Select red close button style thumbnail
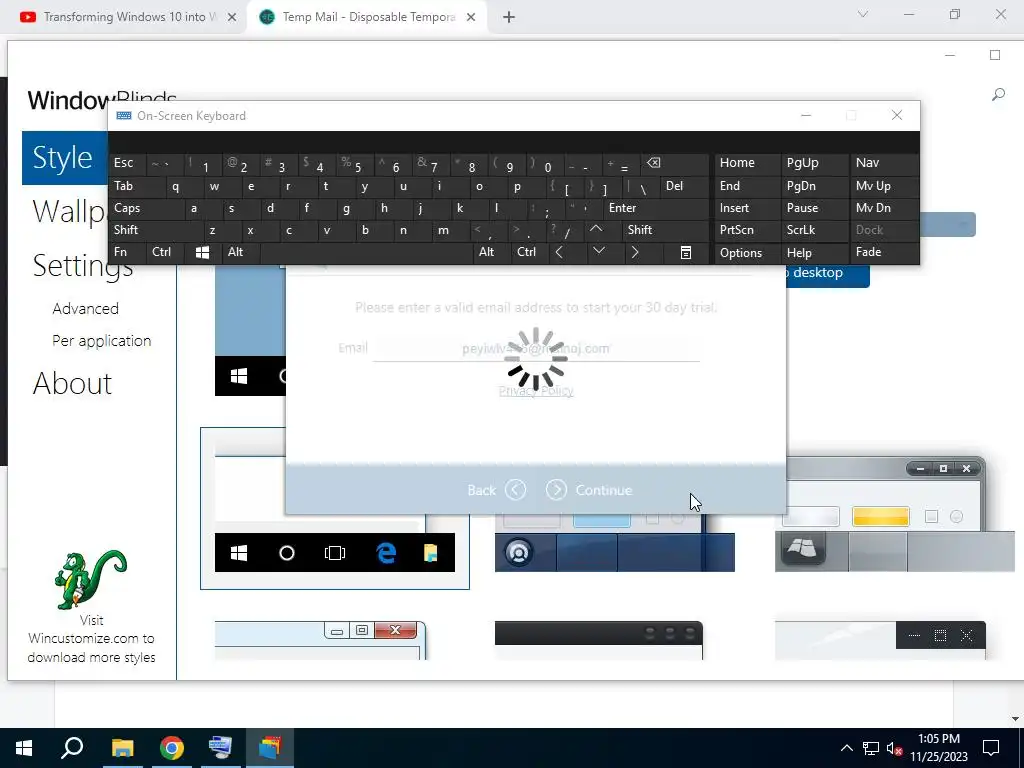Screen dimensions: 1024x768 pos(320,641)
